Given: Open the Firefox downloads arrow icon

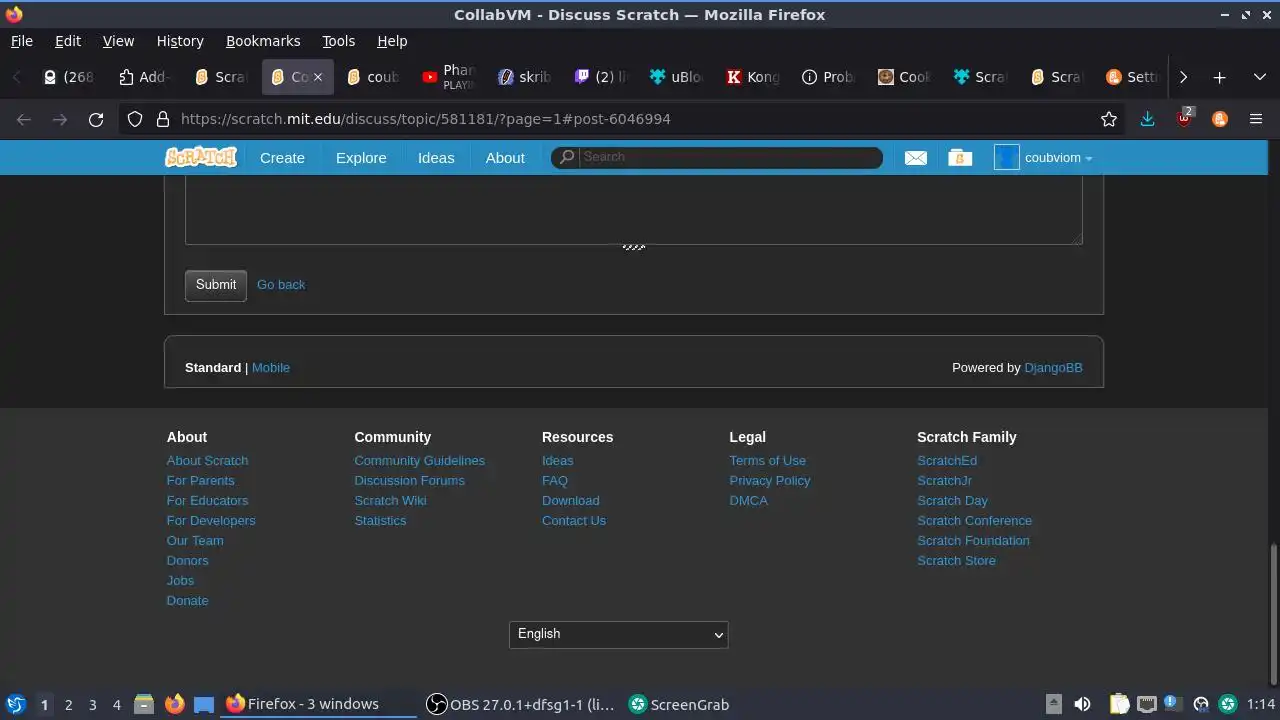Looking at the screenshot, I should click(x=1147, y=119).
